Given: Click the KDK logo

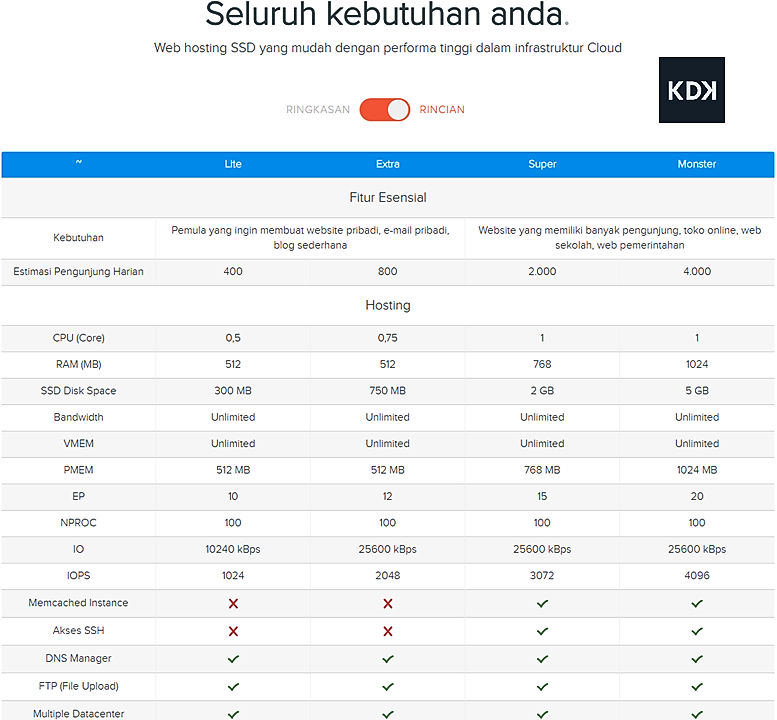Looking at the screenshot, I should [x=692, y=90].
